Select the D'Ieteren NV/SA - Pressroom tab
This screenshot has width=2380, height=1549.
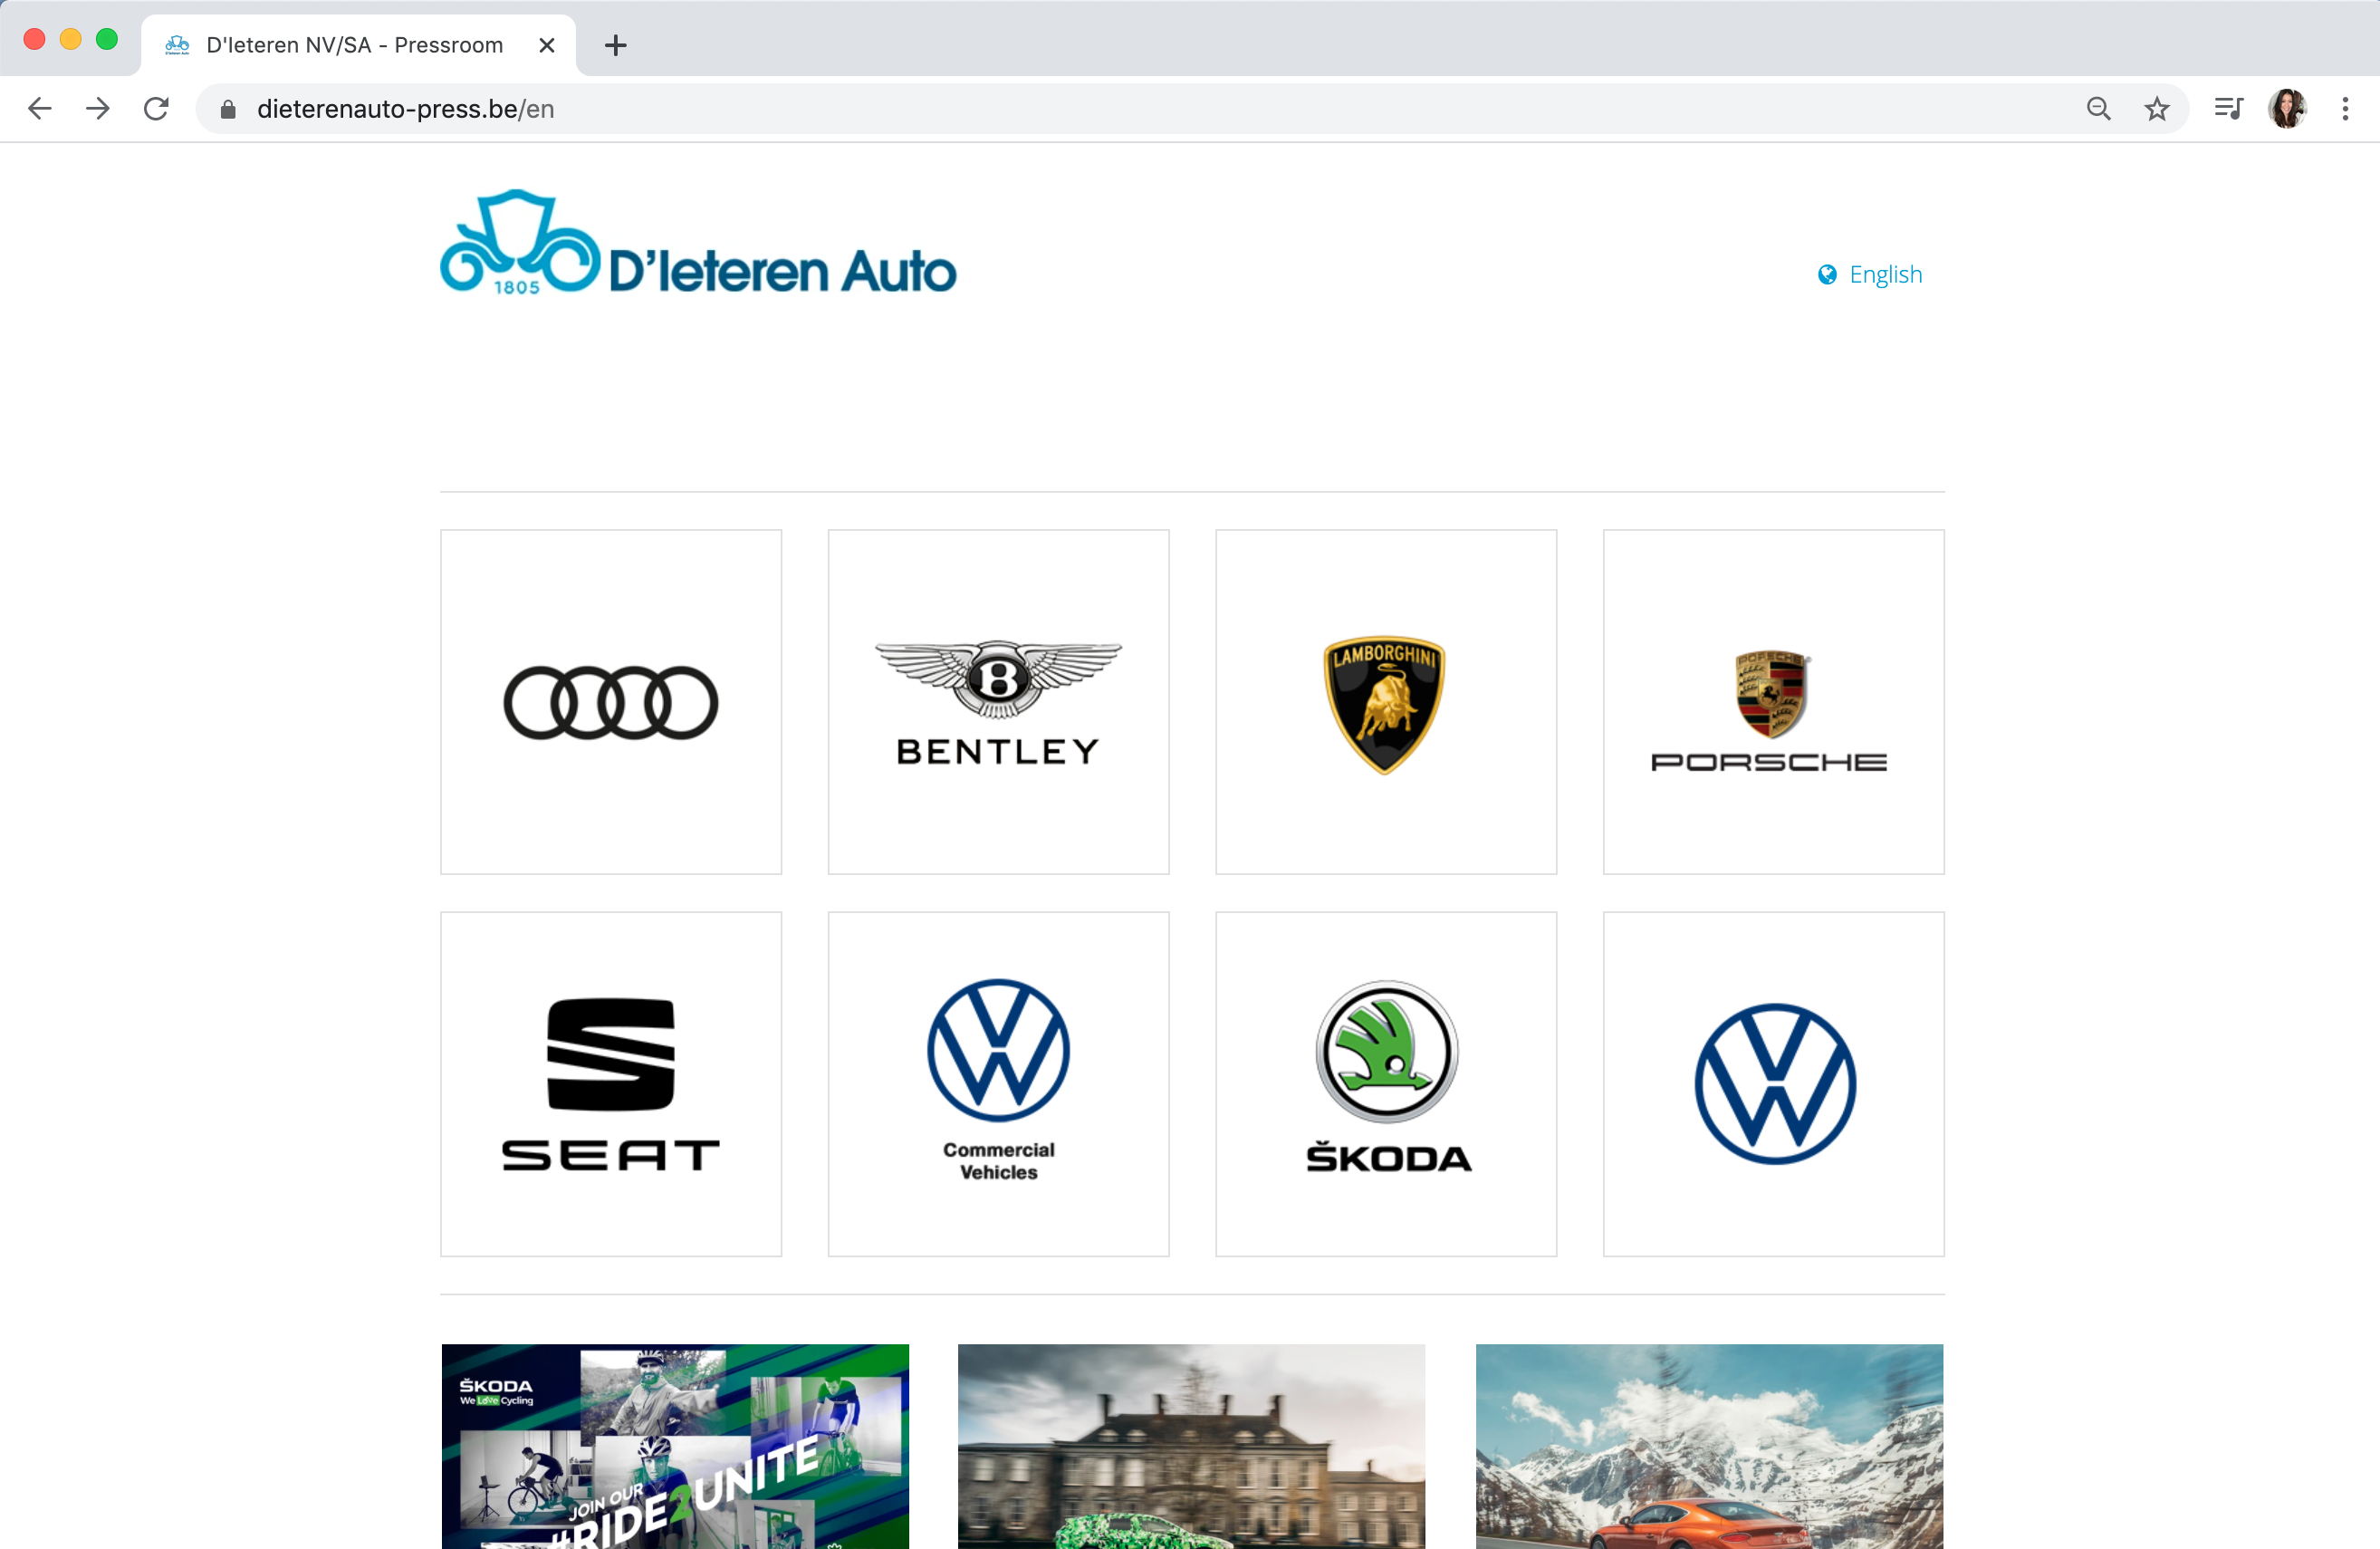[358, 45]
